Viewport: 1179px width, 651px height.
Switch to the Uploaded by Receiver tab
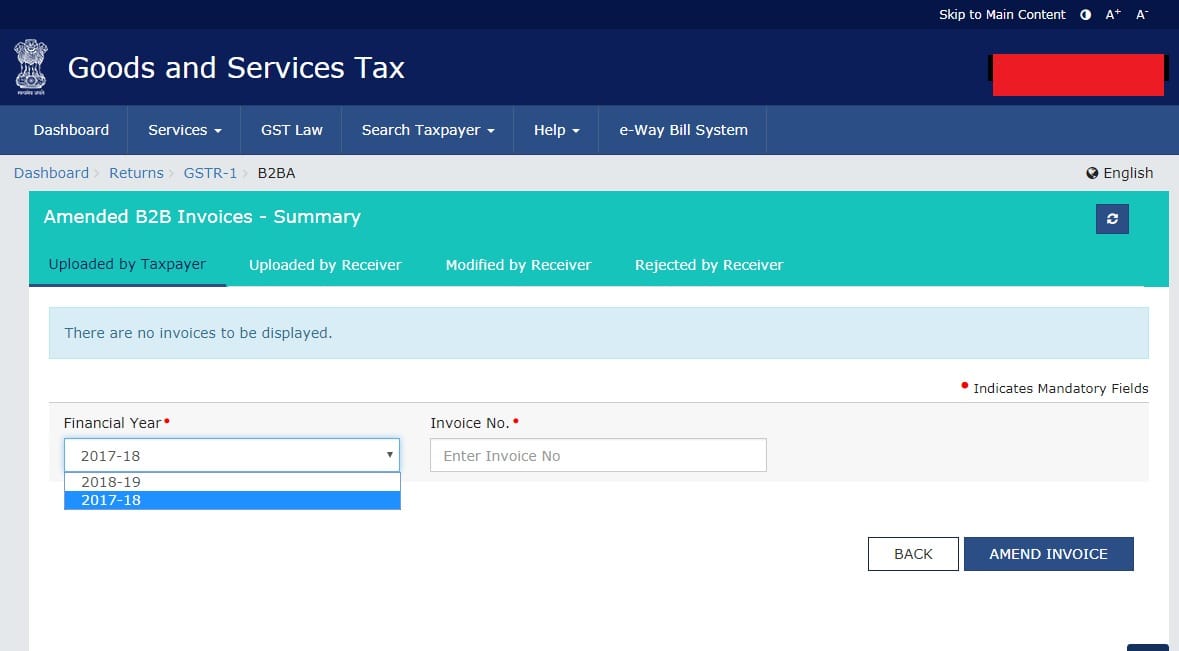tap(324, 264)
